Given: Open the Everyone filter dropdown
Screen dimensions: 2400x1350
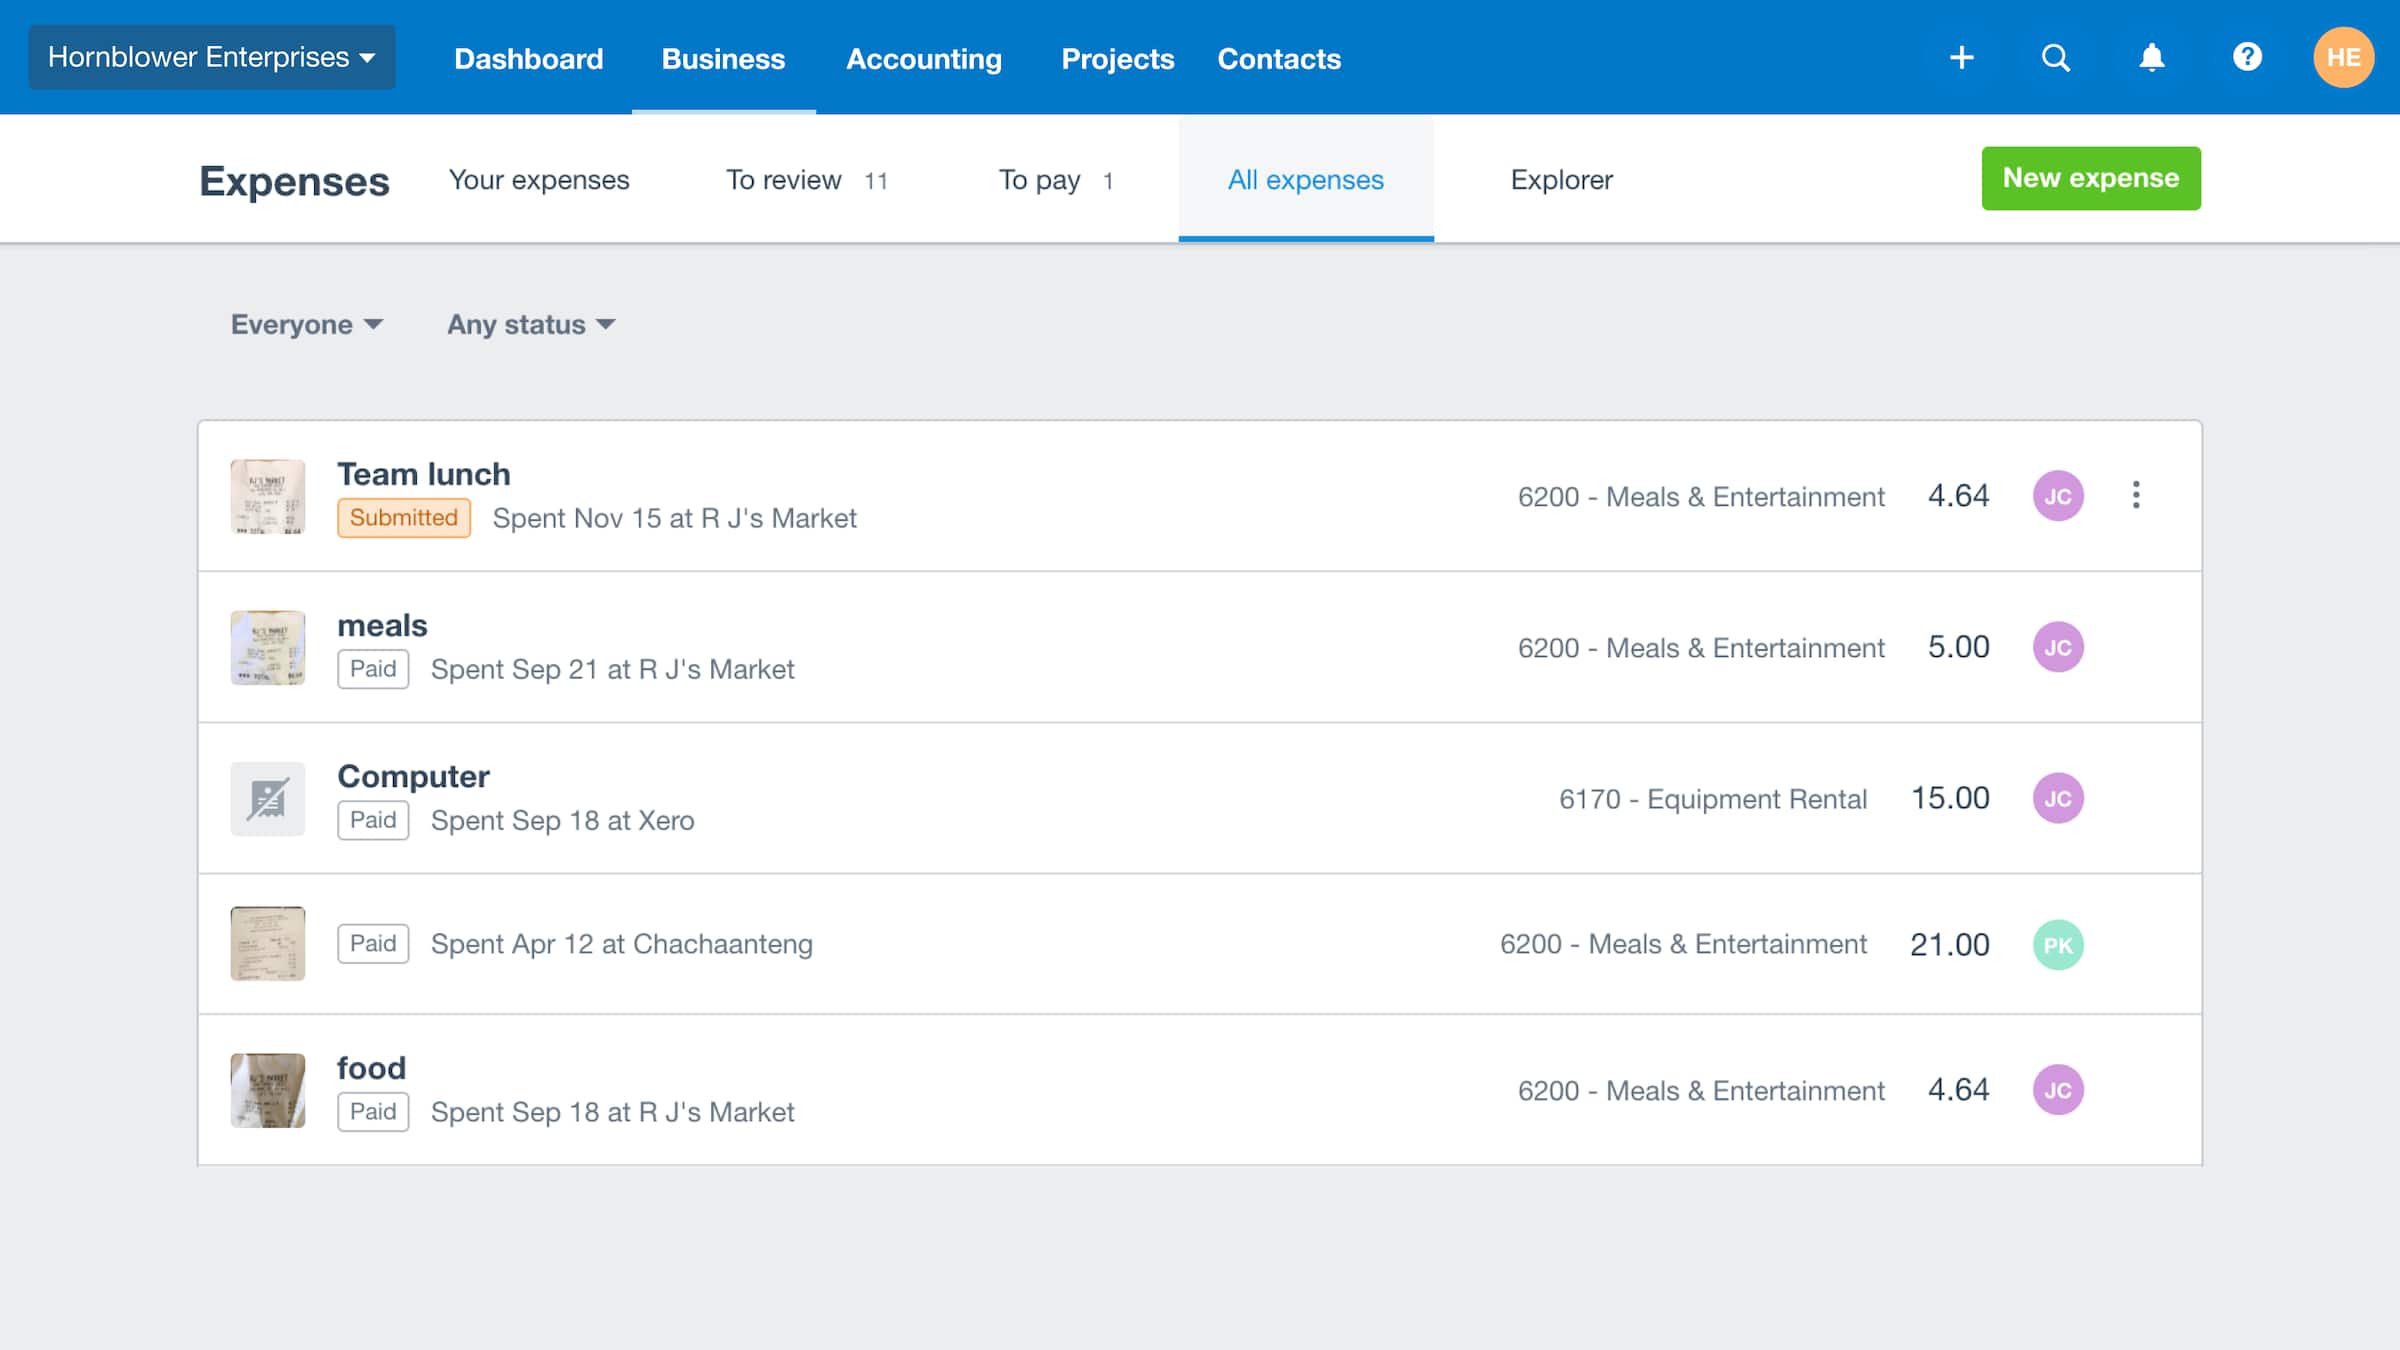Looking at the screenshot, I should [305, 324].
